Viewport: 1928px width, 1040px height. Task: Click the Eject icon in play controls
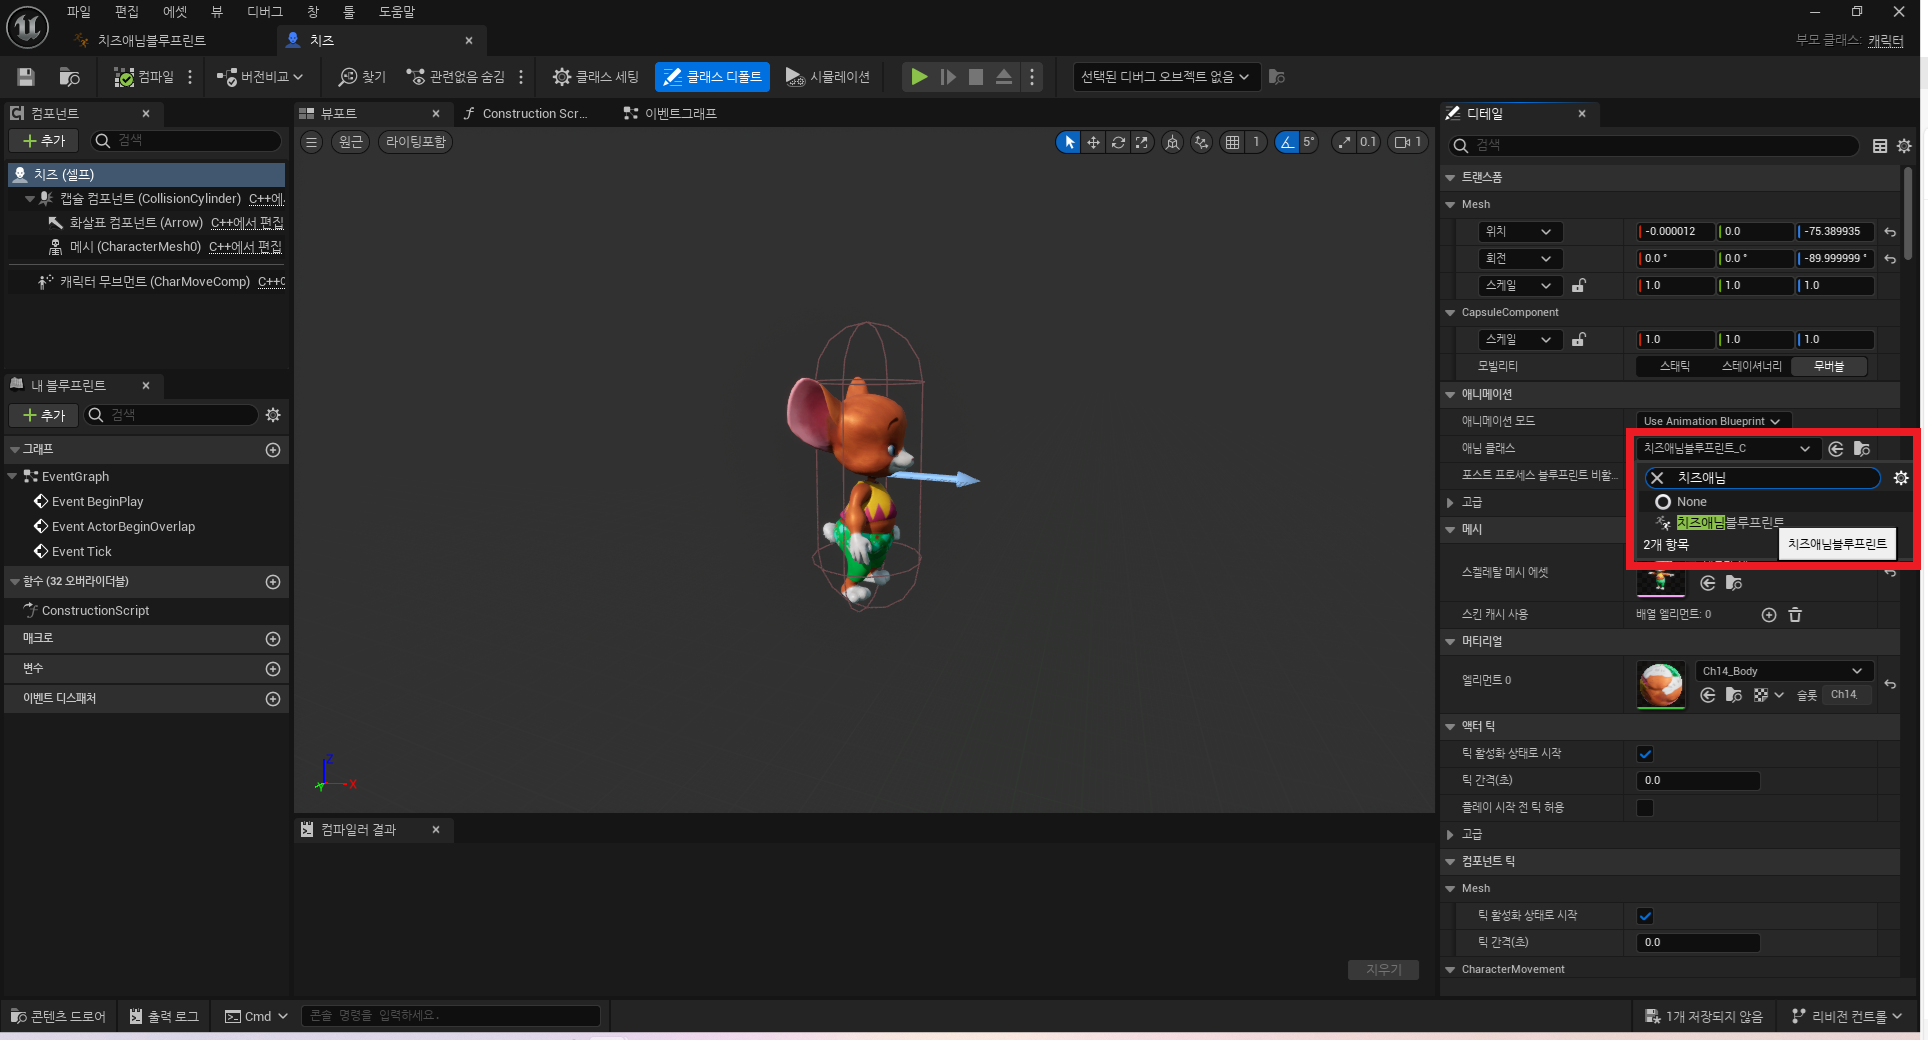[1004, 77]
